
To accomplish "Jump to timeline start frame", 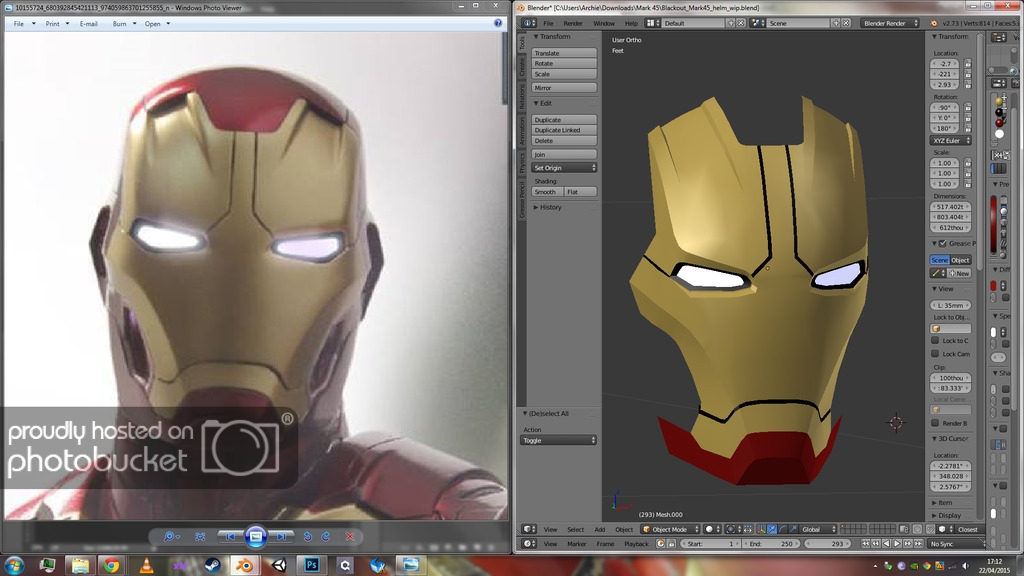I will click(865, 543).
